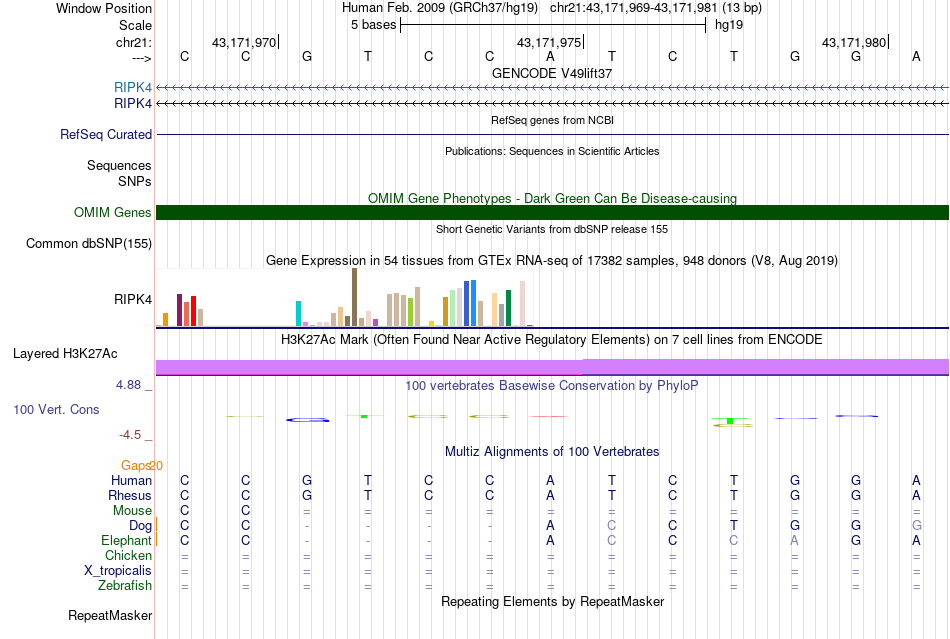Click the tallest brown bar in GTEx chart
Screen dimensions: 950x639
354,297
